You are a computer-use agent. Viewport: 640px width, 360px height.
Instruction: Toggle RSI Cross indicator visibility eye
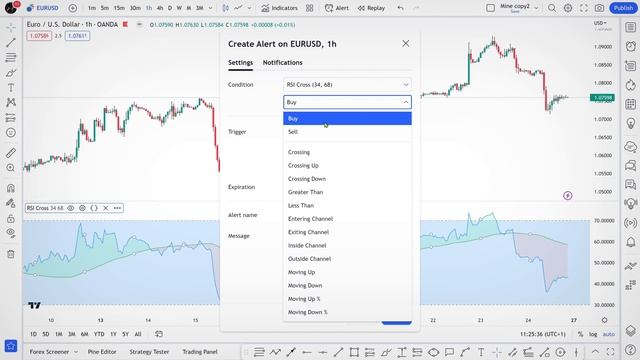(71, 208)
